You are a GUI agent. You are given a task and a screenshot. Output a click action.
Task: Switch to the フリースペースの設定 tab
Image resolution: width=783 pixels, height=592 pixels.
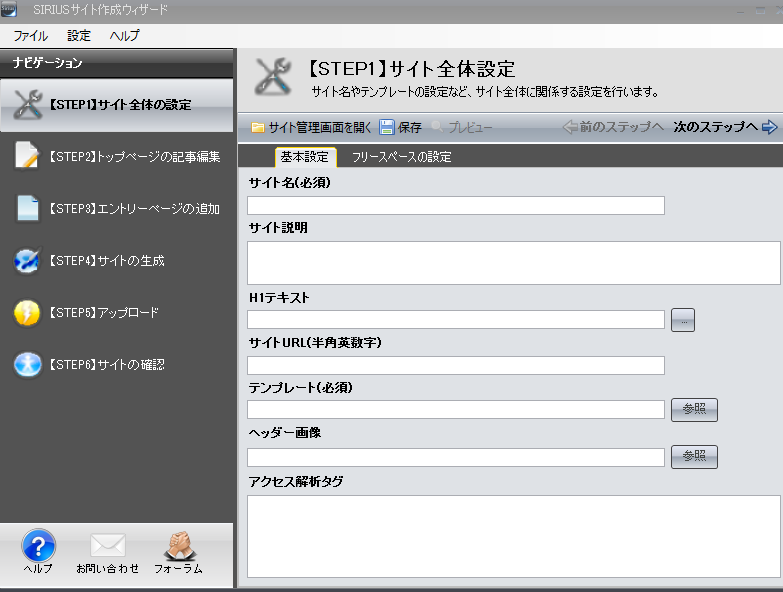(x=401, y=157)
